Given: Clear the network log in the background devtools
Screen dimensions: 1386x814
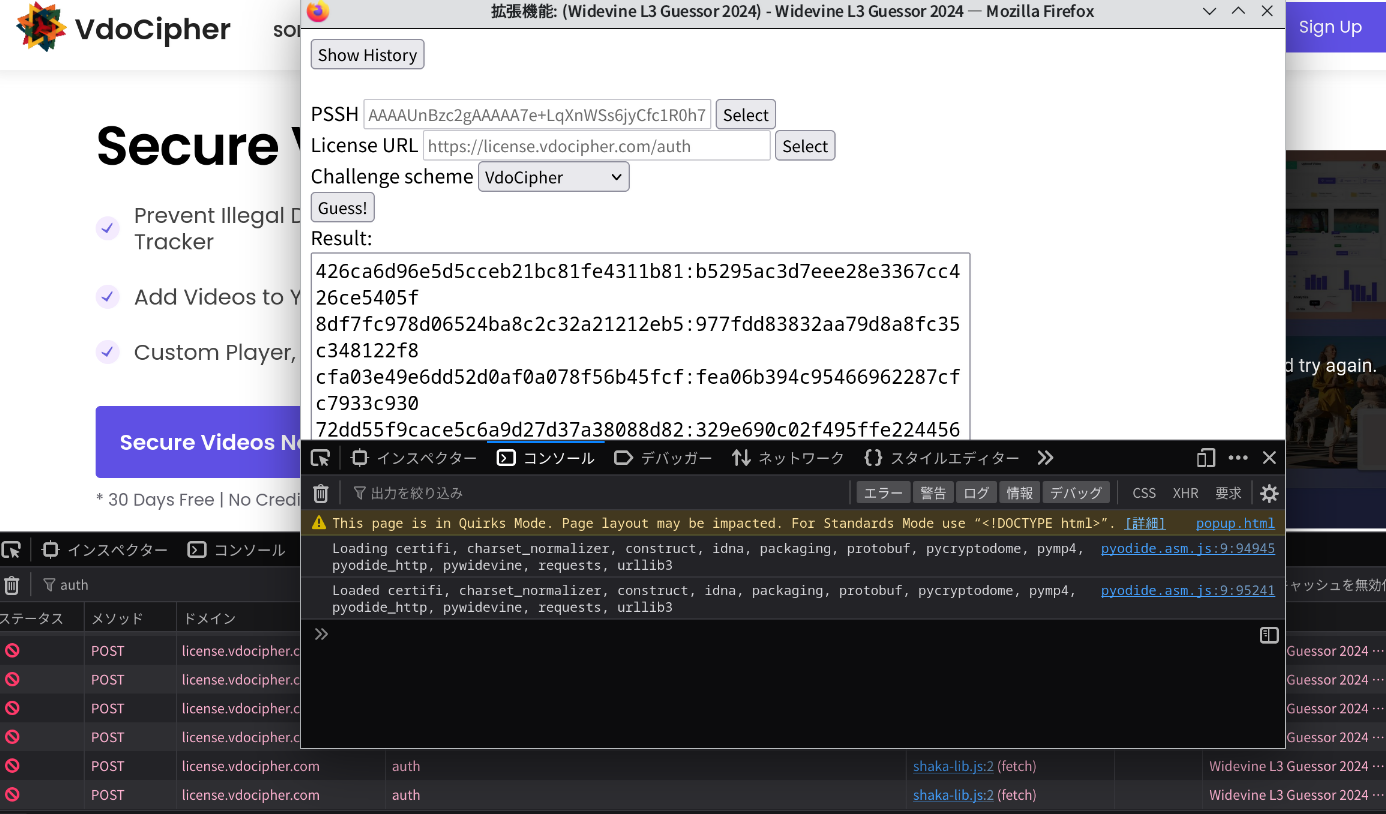Looking at the screenshot, I should tap(12, 585).
